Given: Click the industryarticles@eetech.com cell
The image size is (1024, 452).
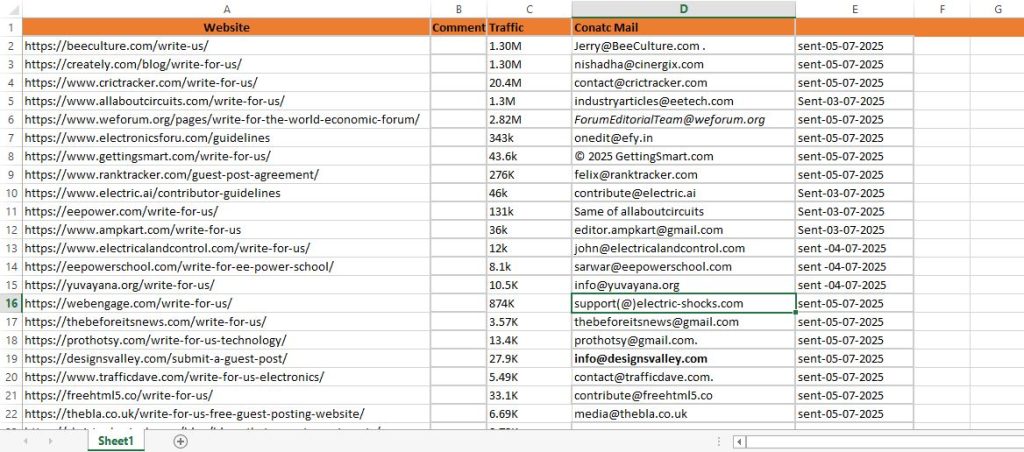Looking at the screenshot, I should (x=684, y=101).
